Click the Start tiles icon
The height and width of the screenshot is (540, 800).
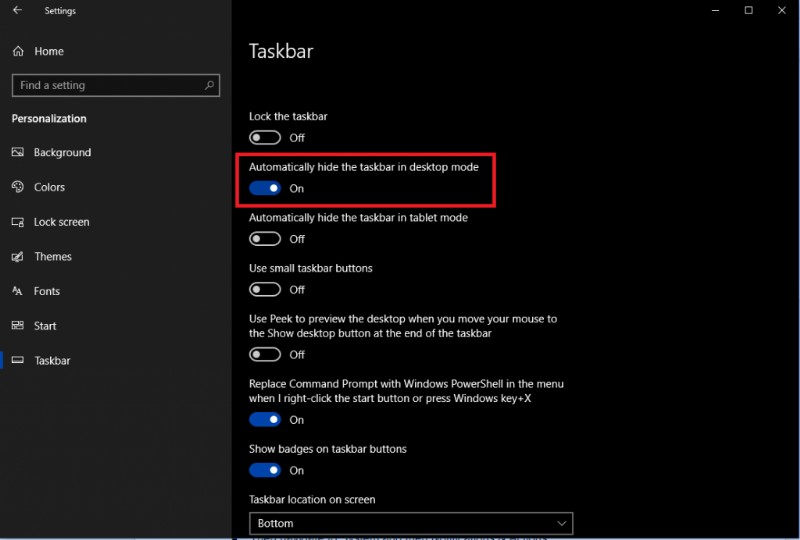pos(18,326)
